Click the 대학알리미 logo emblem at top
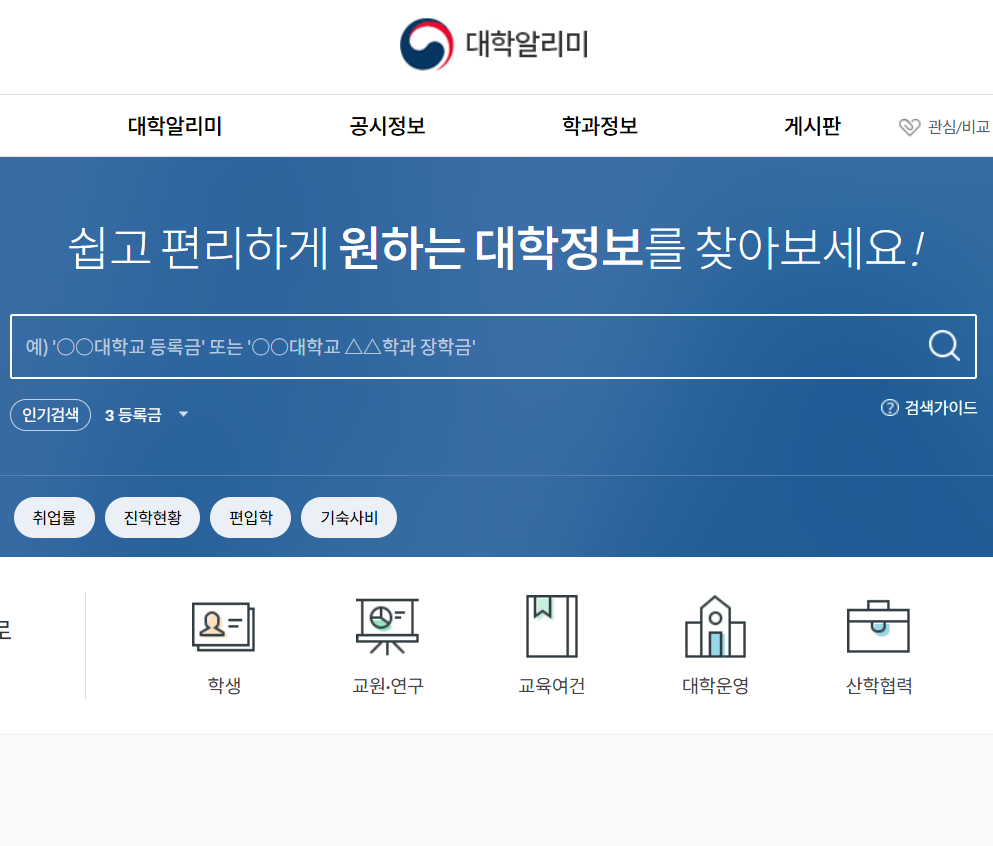 click(x=426, y=44)
